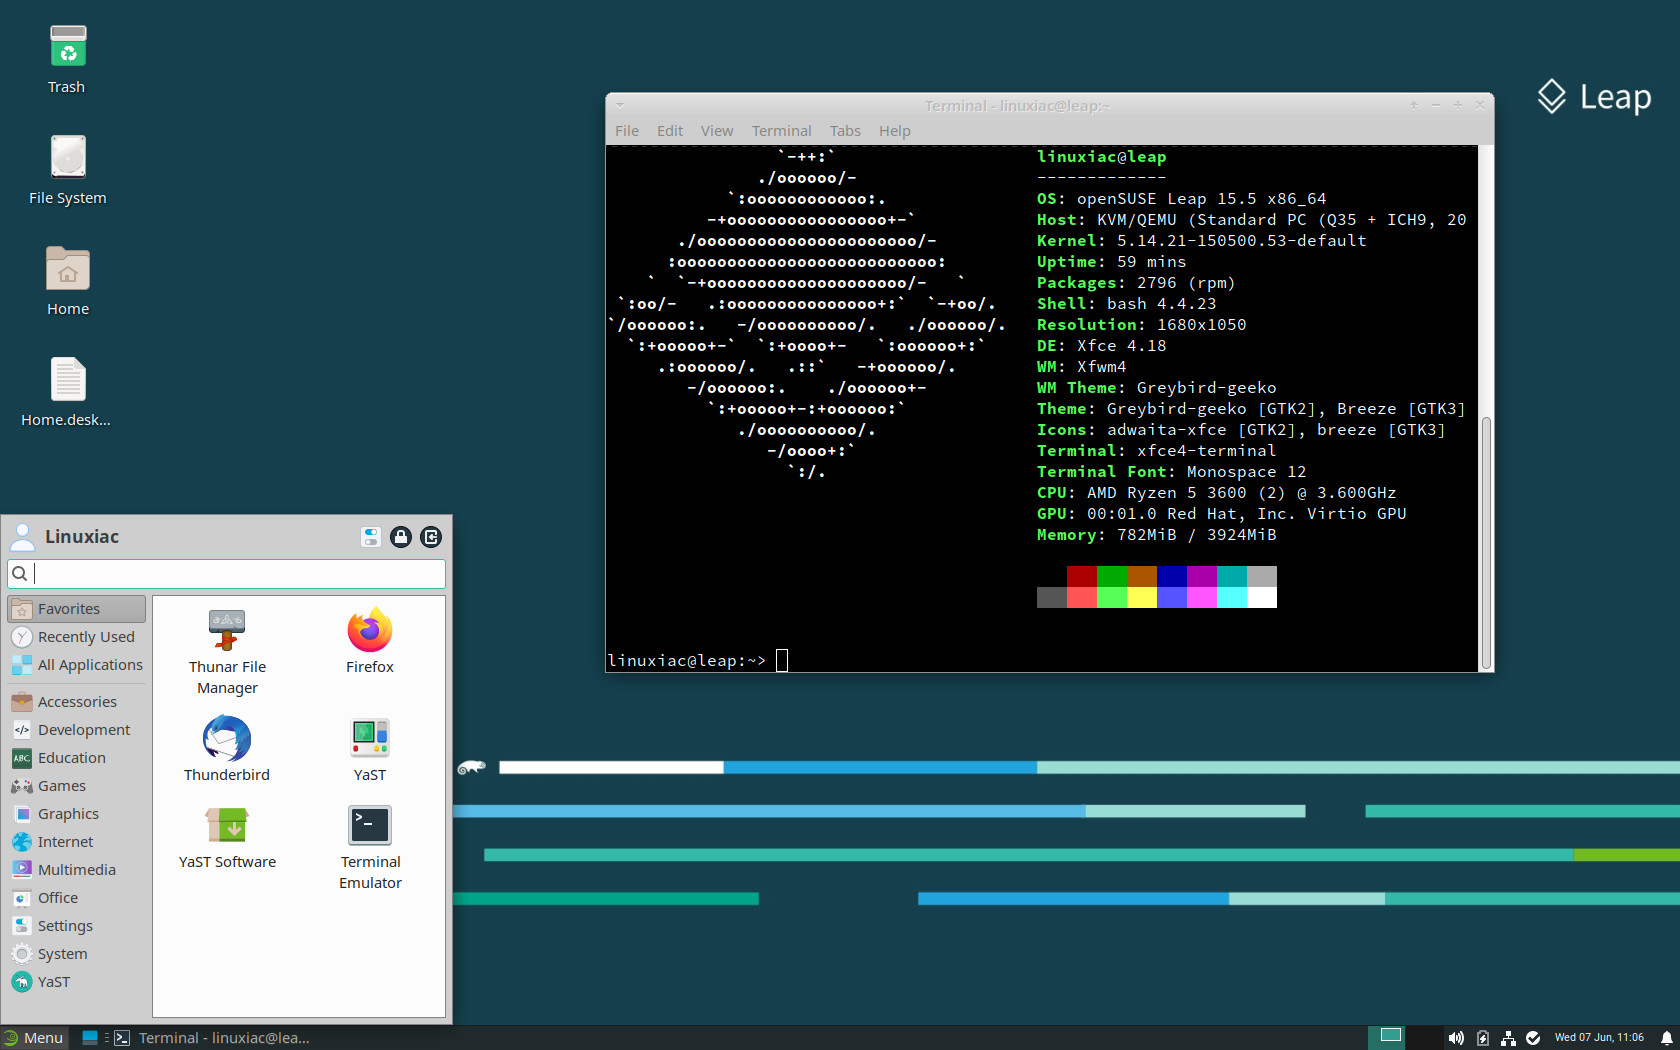Open the Accessories category
The width and height of the screenshot is (1680, 1050).
(77, 702)
